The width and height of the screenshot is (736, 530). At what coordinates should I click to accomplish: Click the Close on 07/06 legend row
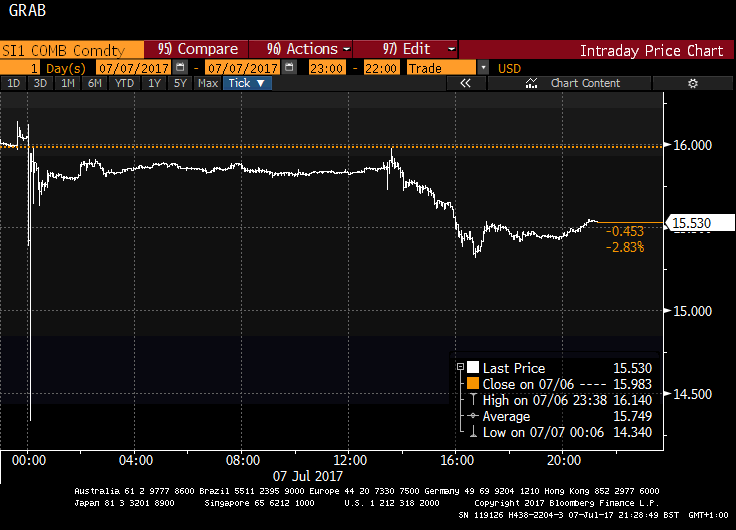pos(559,384)
